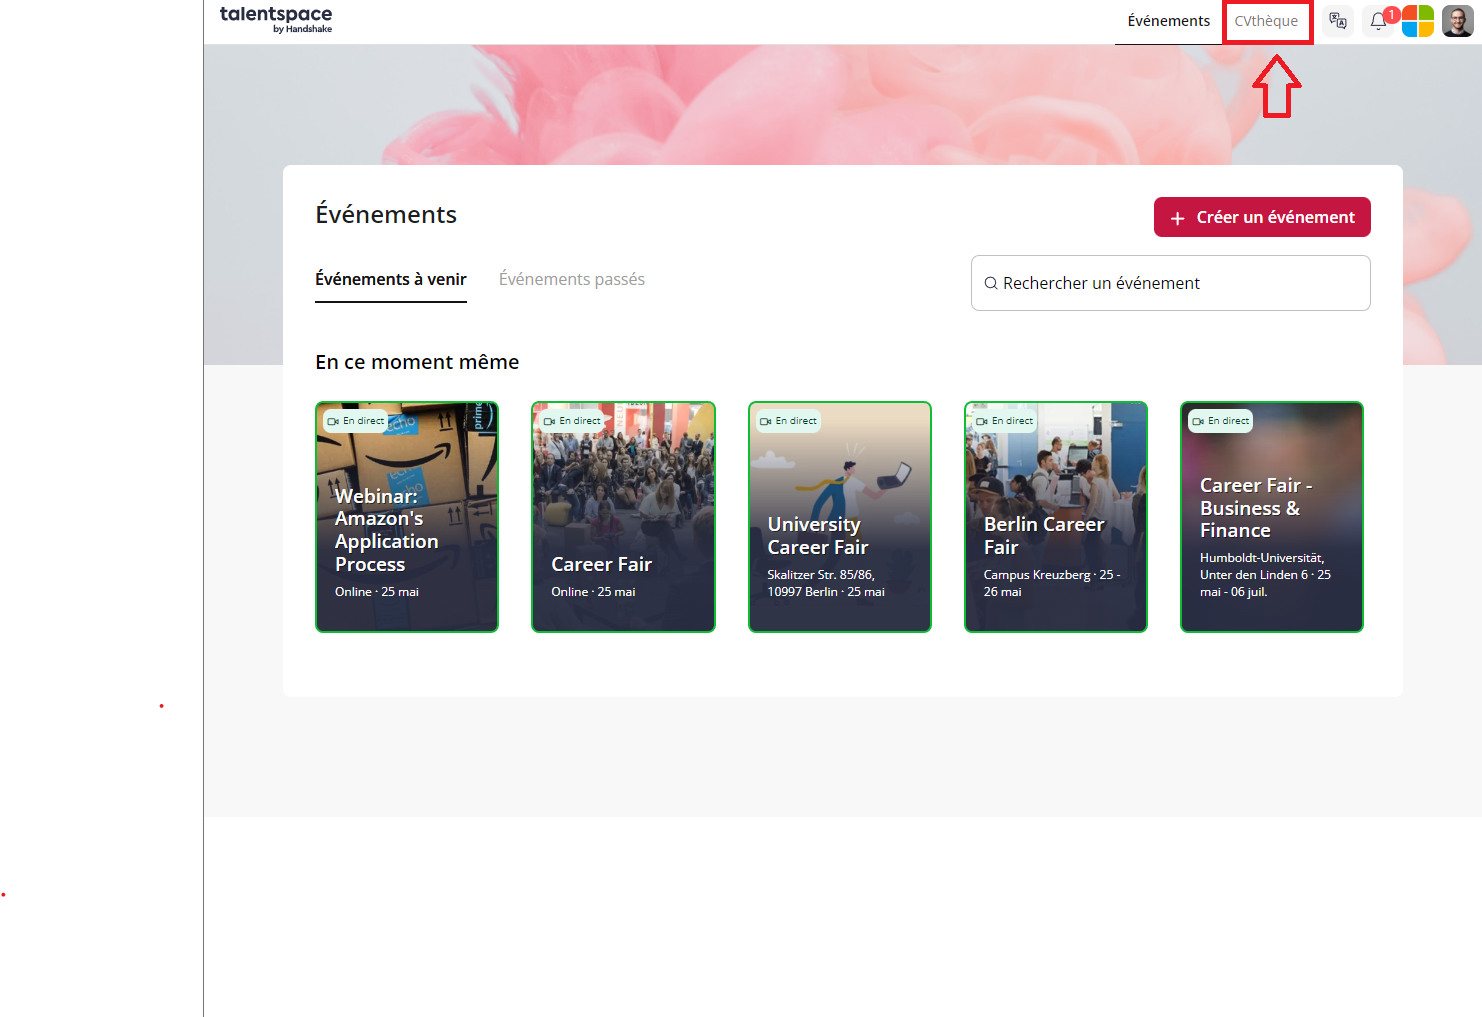This screenshot has height=1017, width=1482.
Task: Click the En direct badge on Amazon webinar card
Action: point(355,421)
